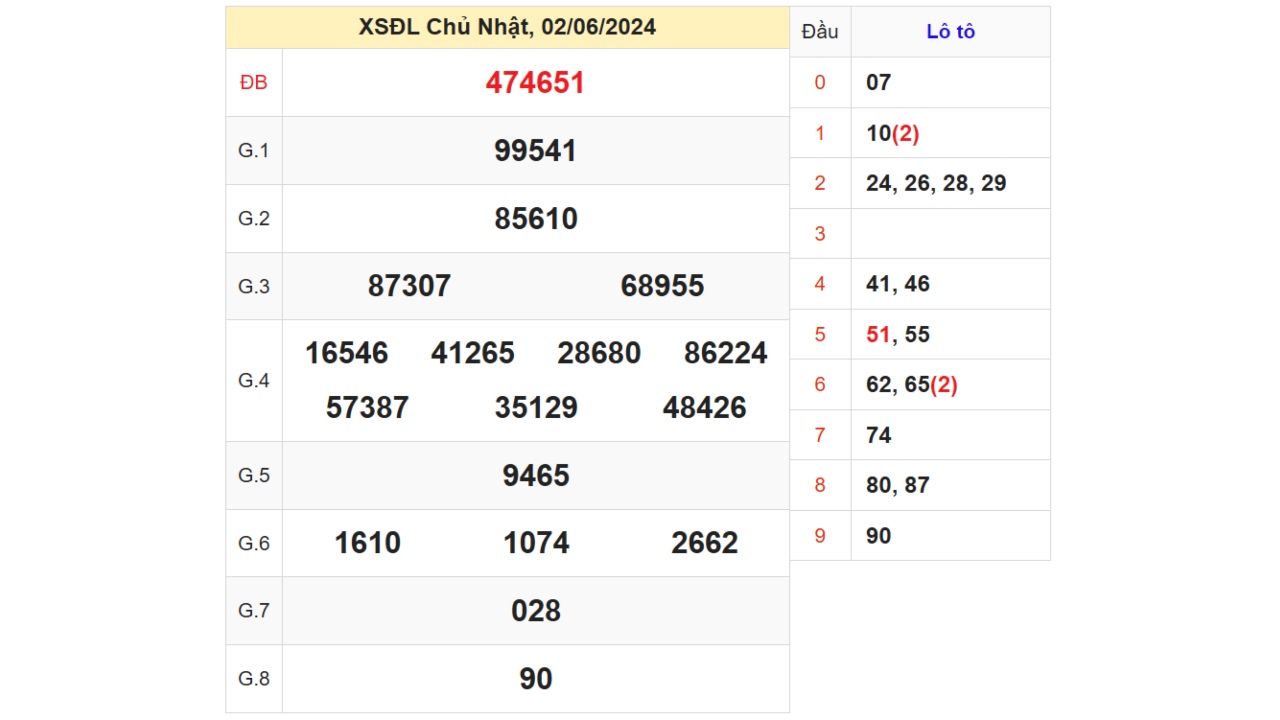Select loto values 24, 26, 28, 29
Image resolution: width=1280 pixels, height=720 pixels.
coord(936,184)
